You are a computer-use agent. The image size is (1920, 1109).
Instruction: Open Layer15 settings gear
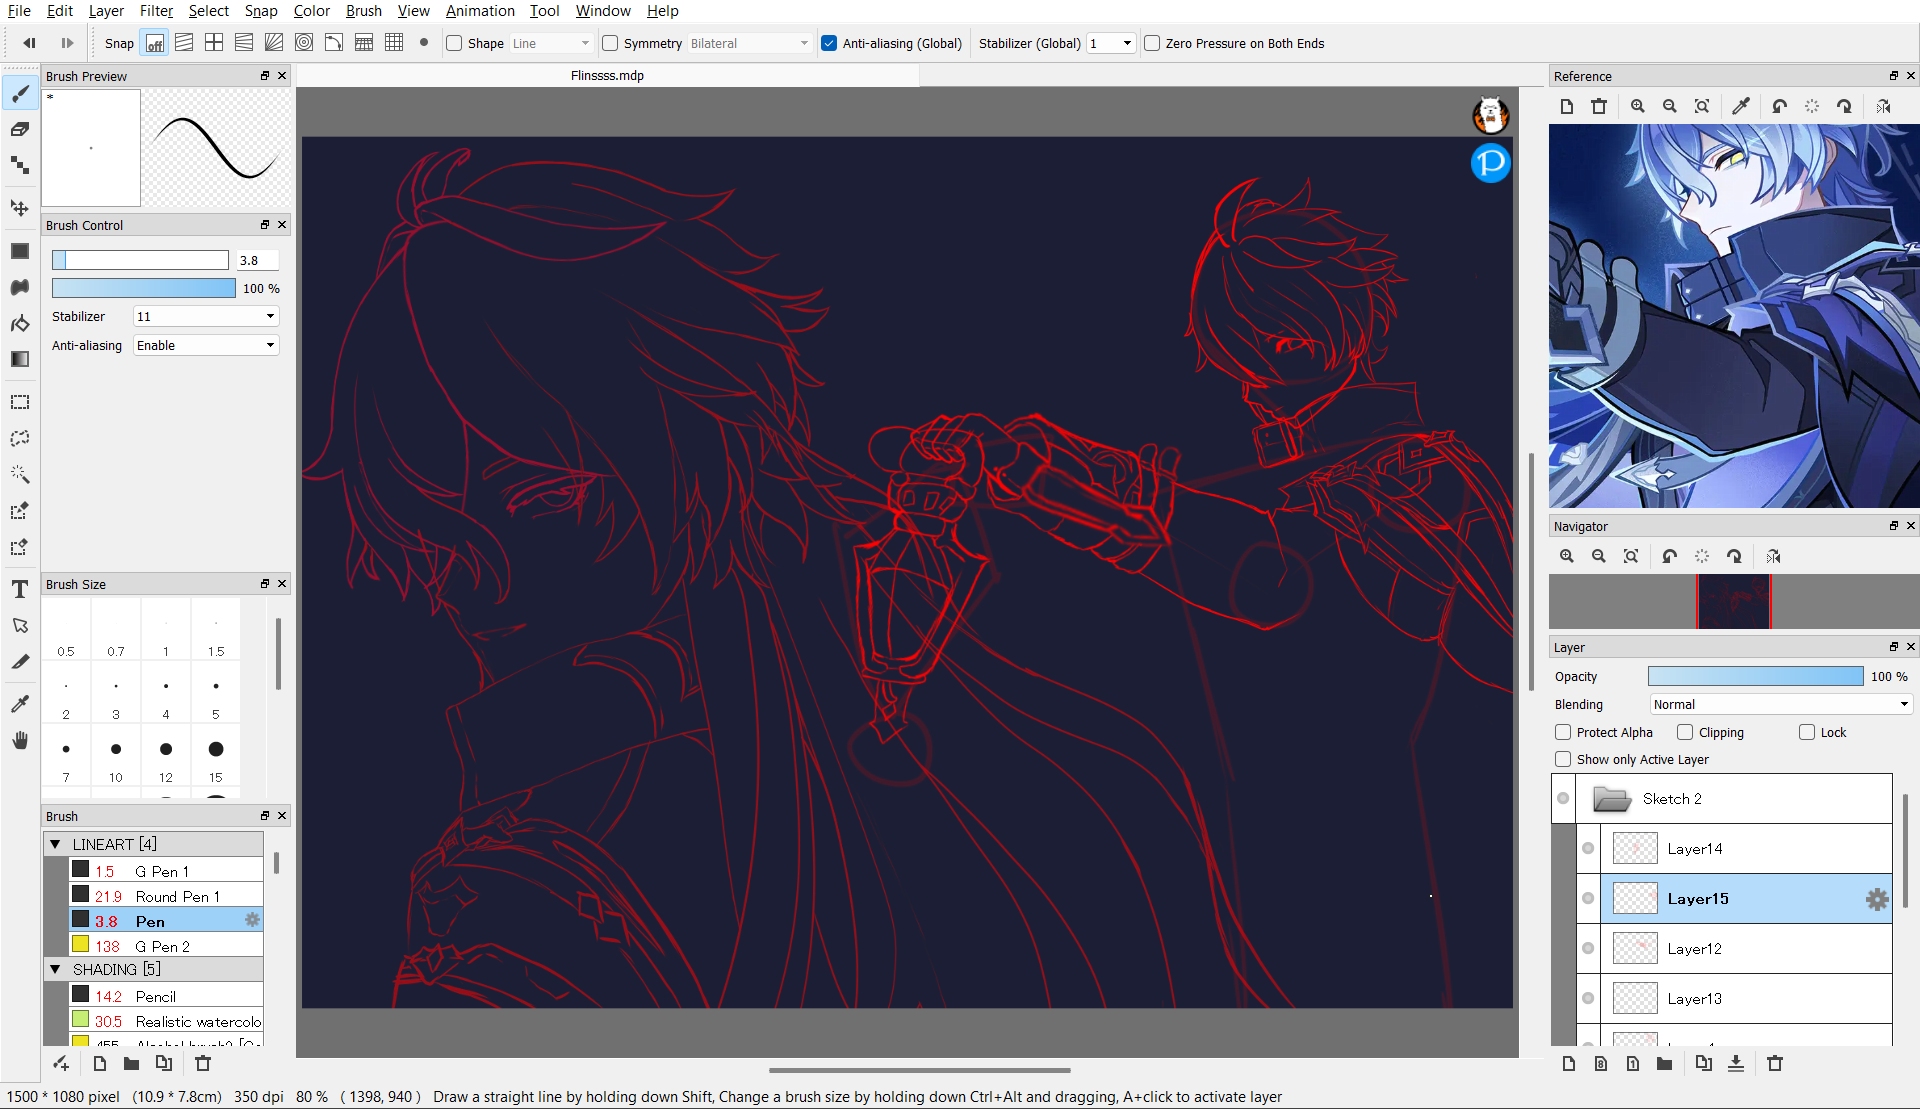(x=1877, y=899)
